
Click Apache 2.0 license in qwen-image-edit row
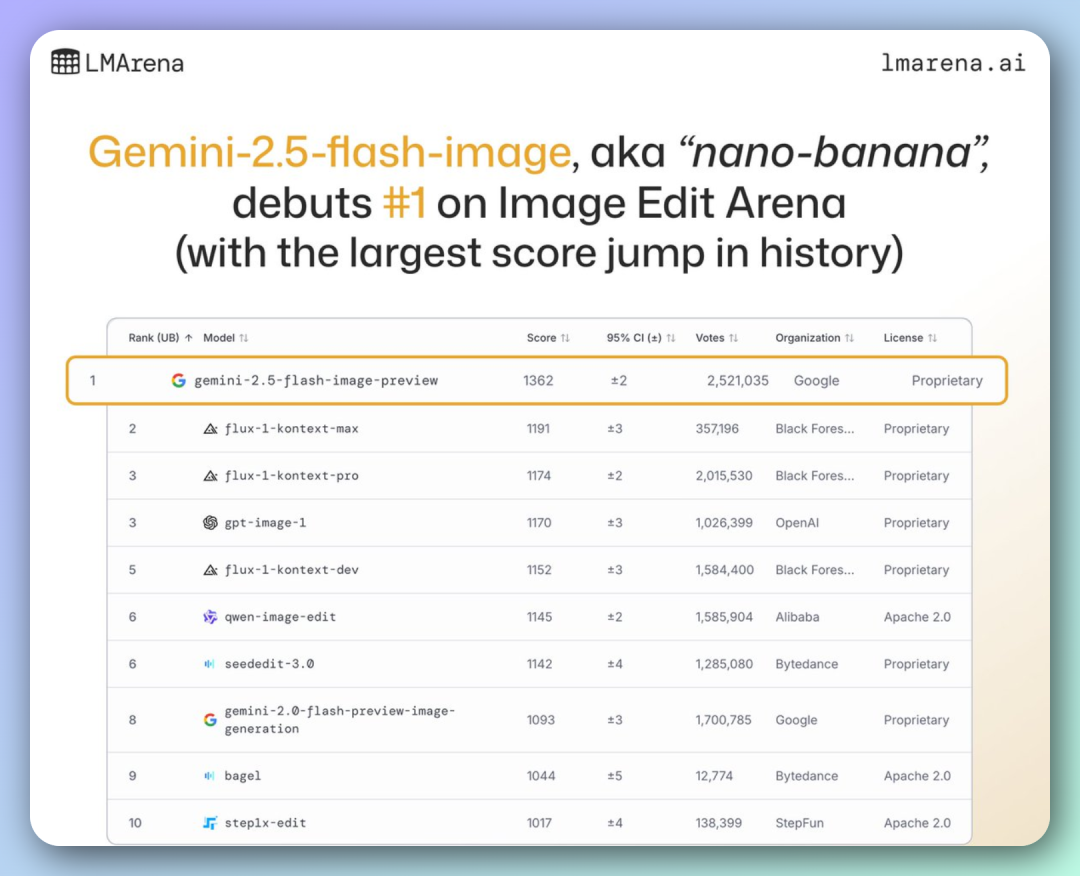tap(917, 617)
